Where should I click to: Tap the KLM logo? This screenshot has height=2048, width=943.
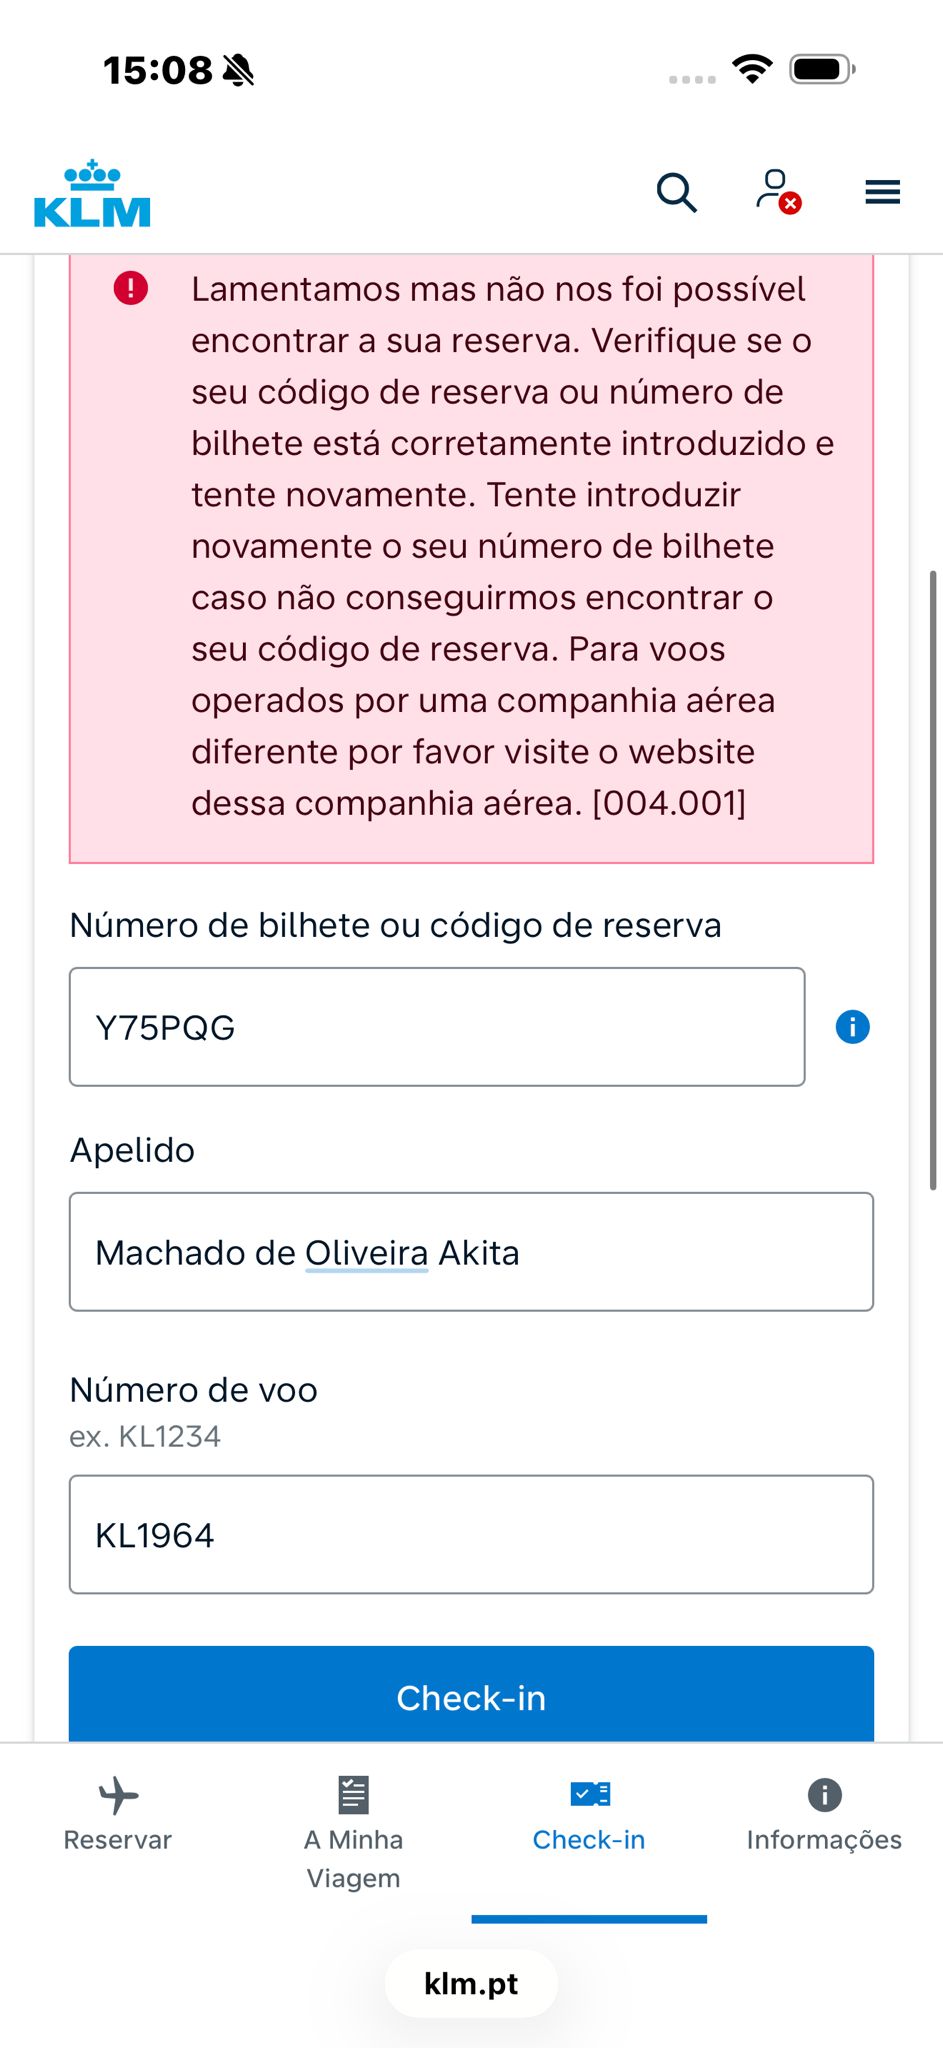[x=92, y=193]
